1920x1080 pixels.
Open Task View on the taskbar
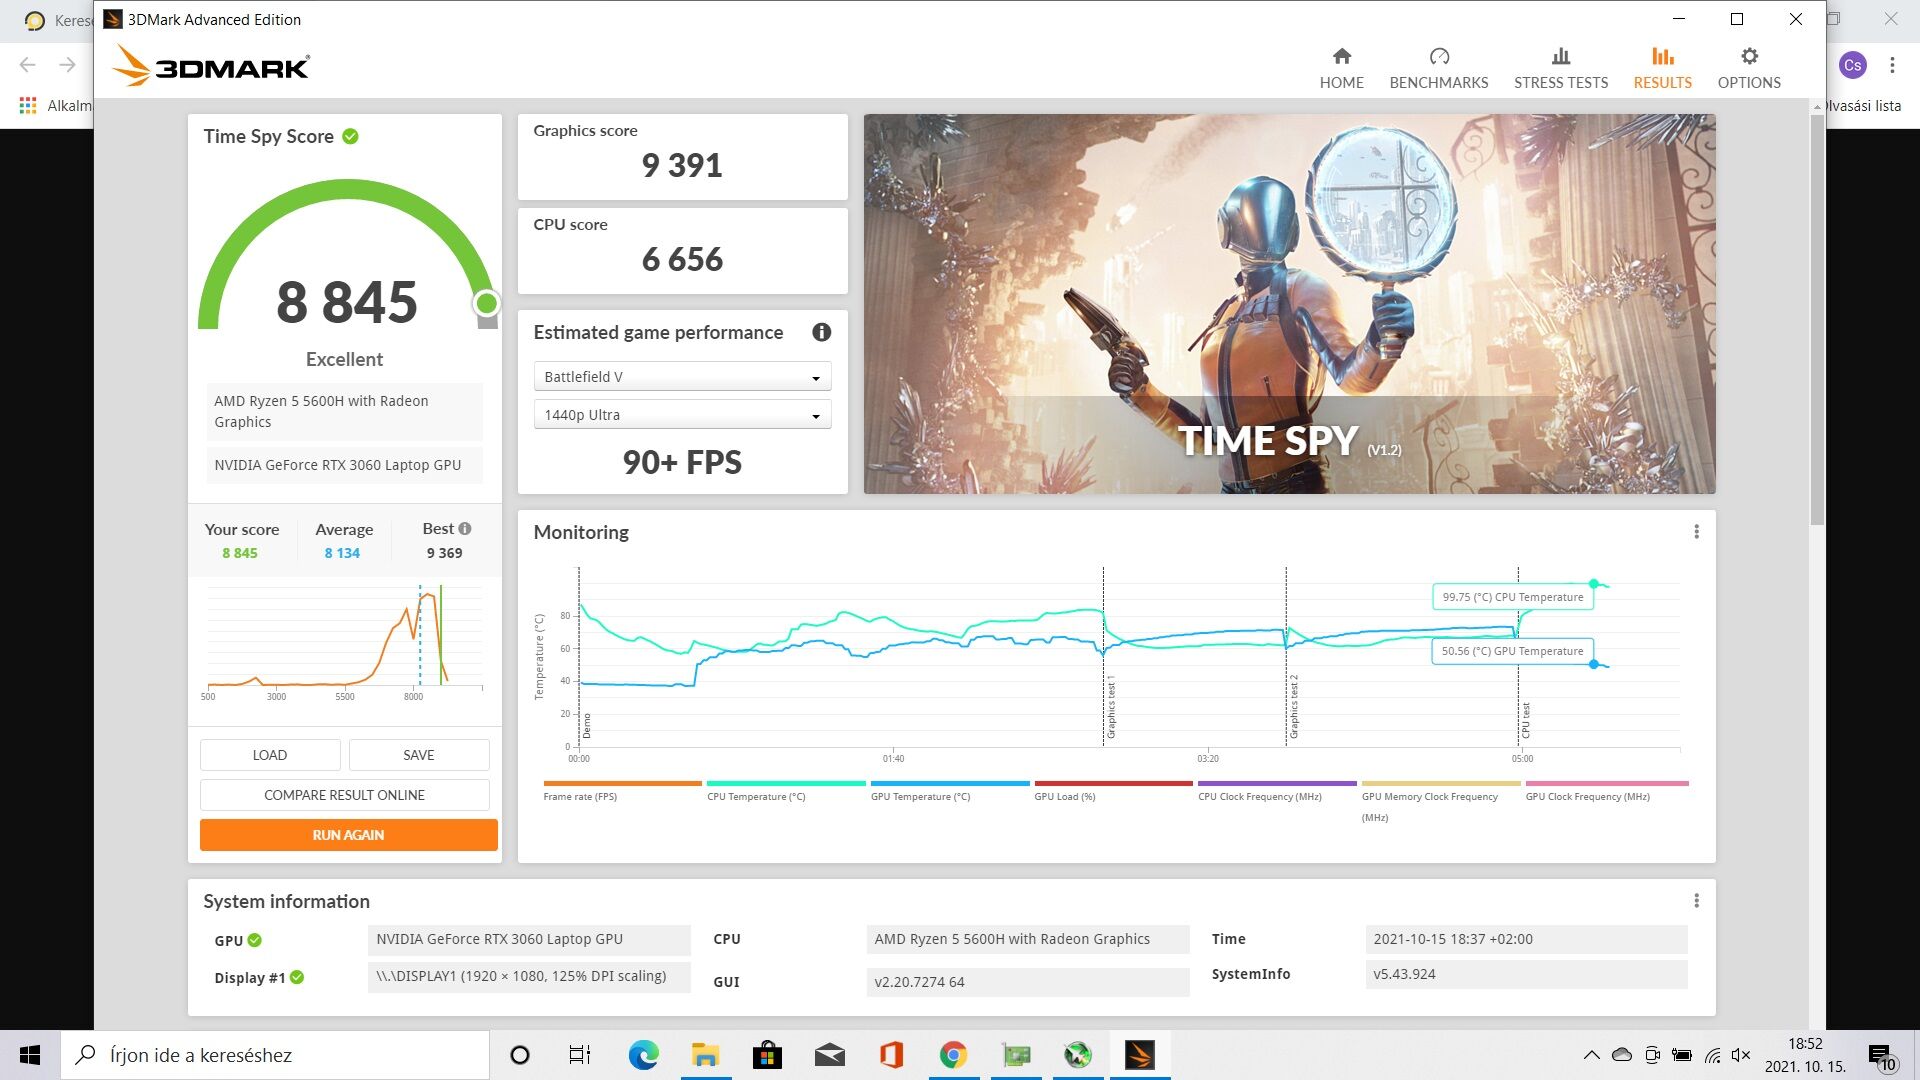coord(580,1055)
